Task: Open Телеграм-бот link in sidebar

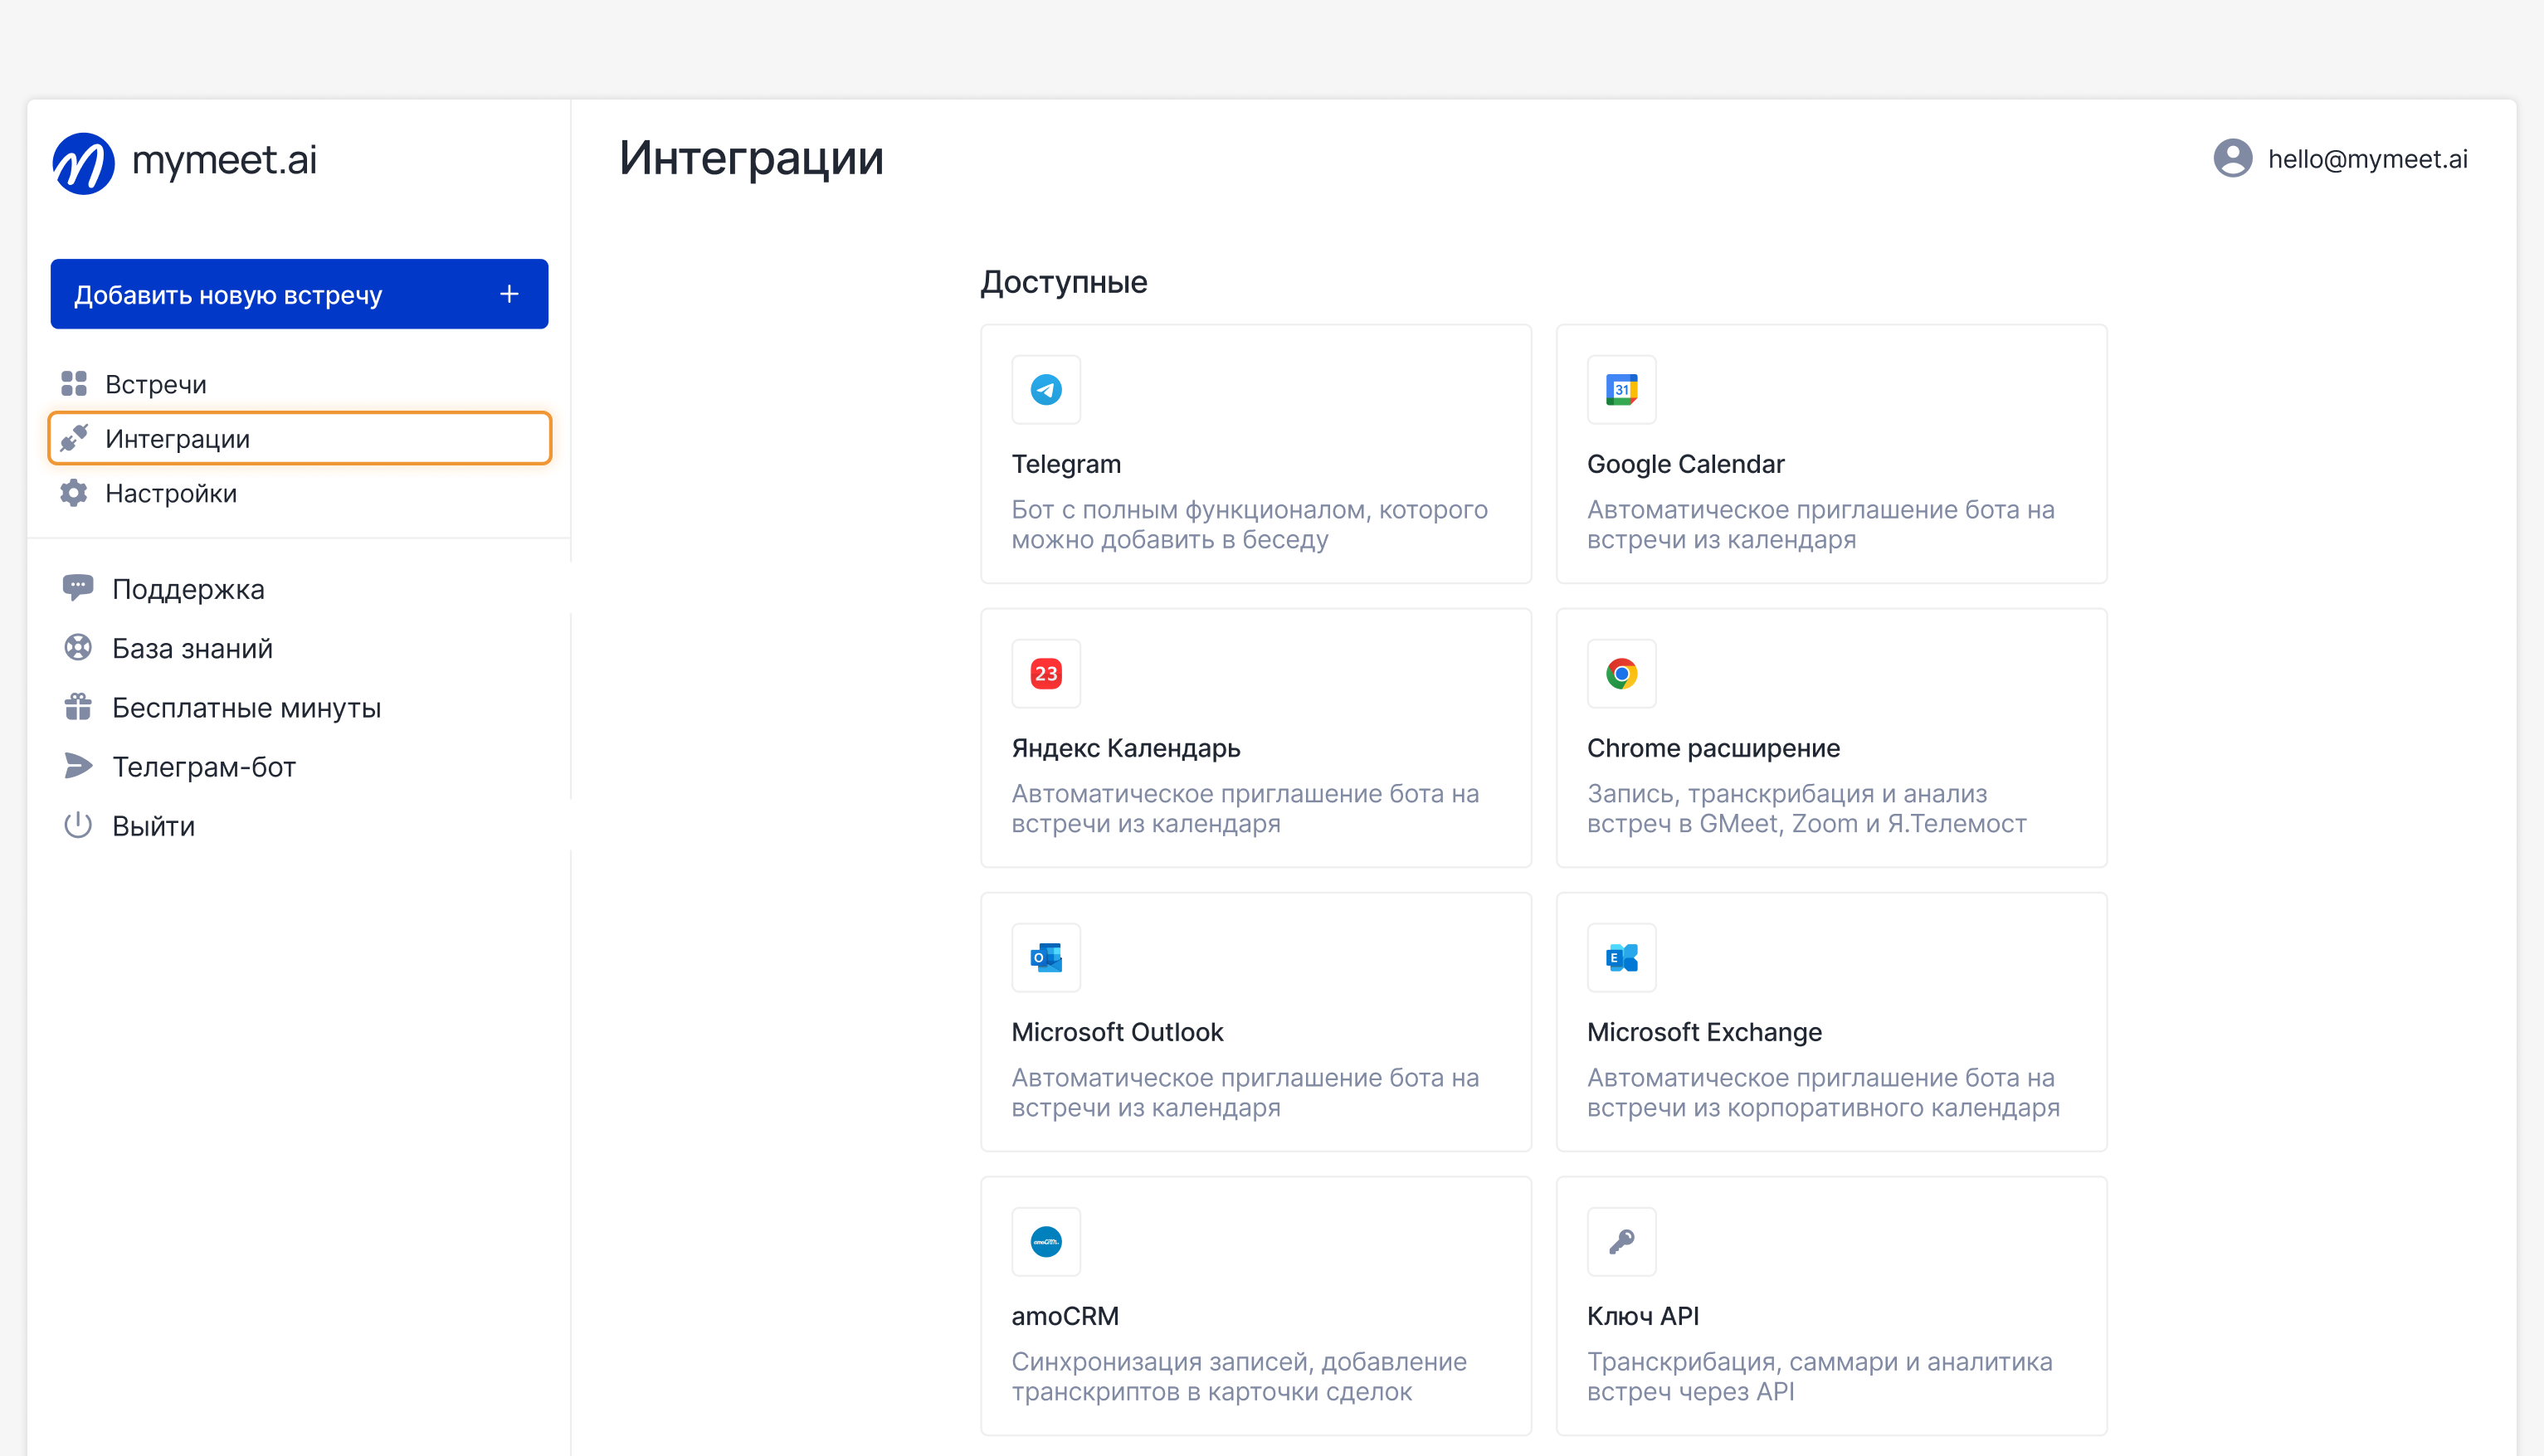Action: tap(203, 766)
